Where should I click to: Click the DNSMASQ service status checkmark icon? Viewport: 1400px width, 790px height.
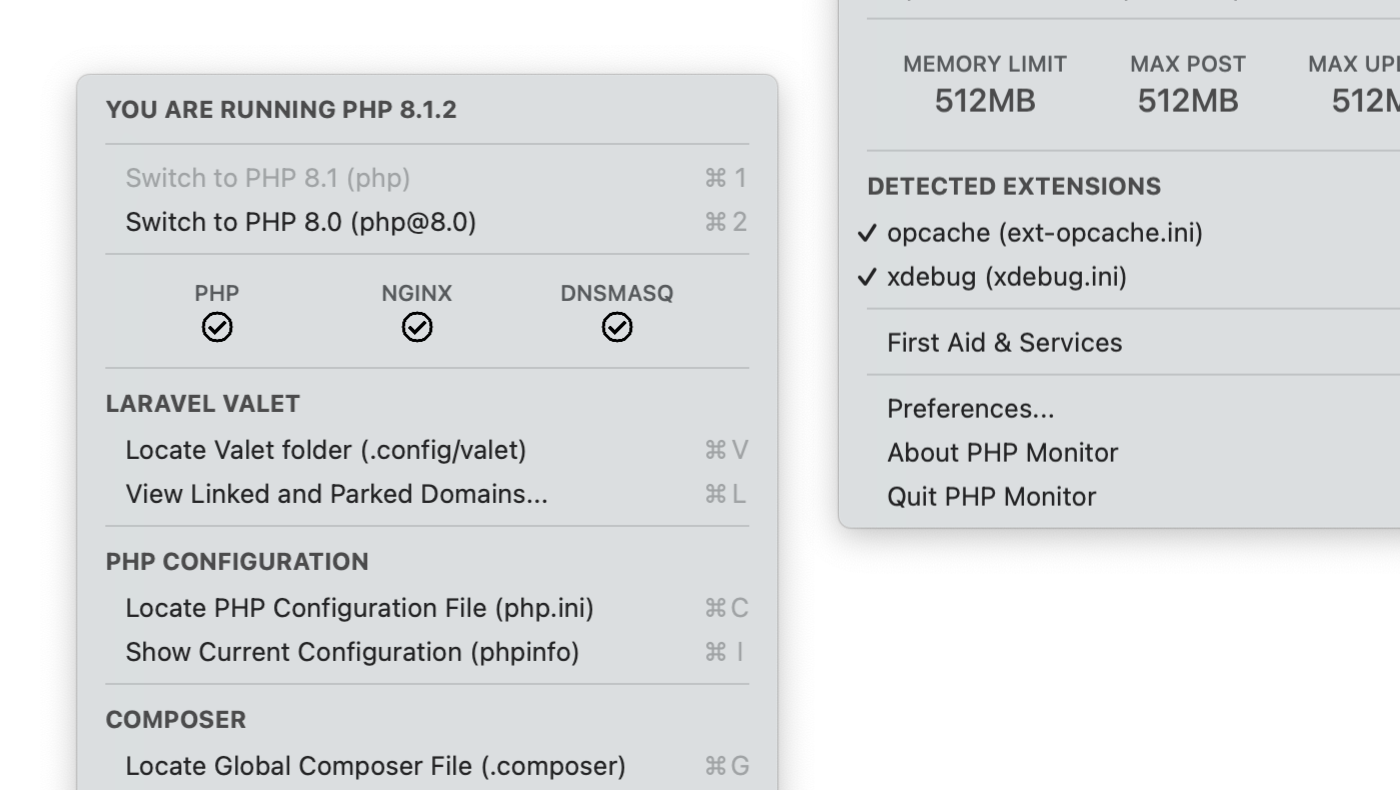[x=617, y=328]
